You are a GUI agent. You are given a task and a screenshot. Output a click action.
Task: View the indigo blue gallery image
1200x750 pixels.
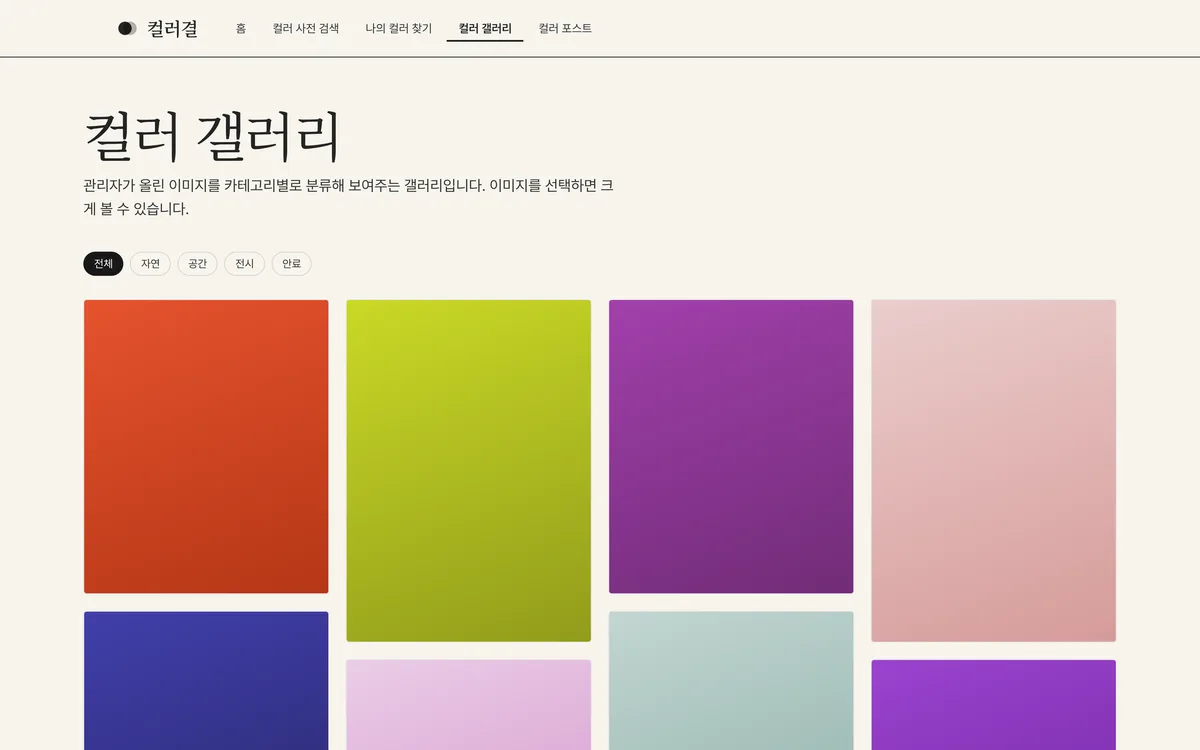(206, 680)
